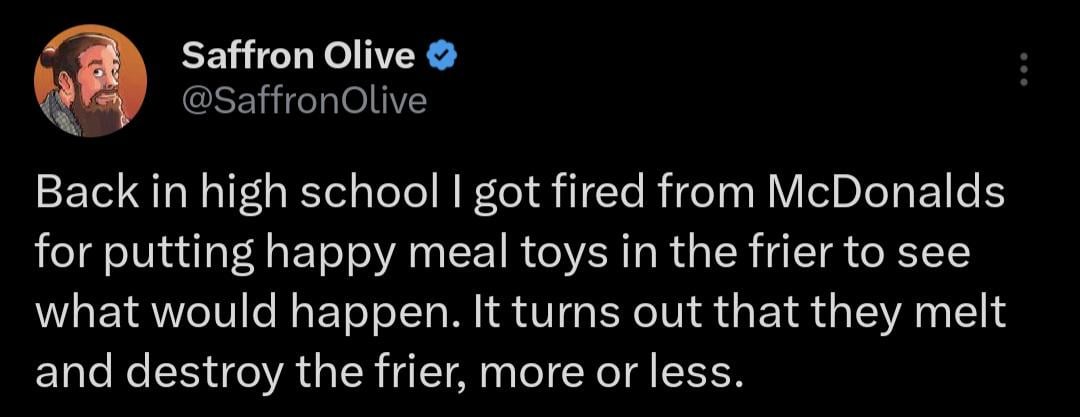The width and height of the screenshot is (1080, 417).
Task: Open the @SaffronOlive handle link
Action: point(304,101)
